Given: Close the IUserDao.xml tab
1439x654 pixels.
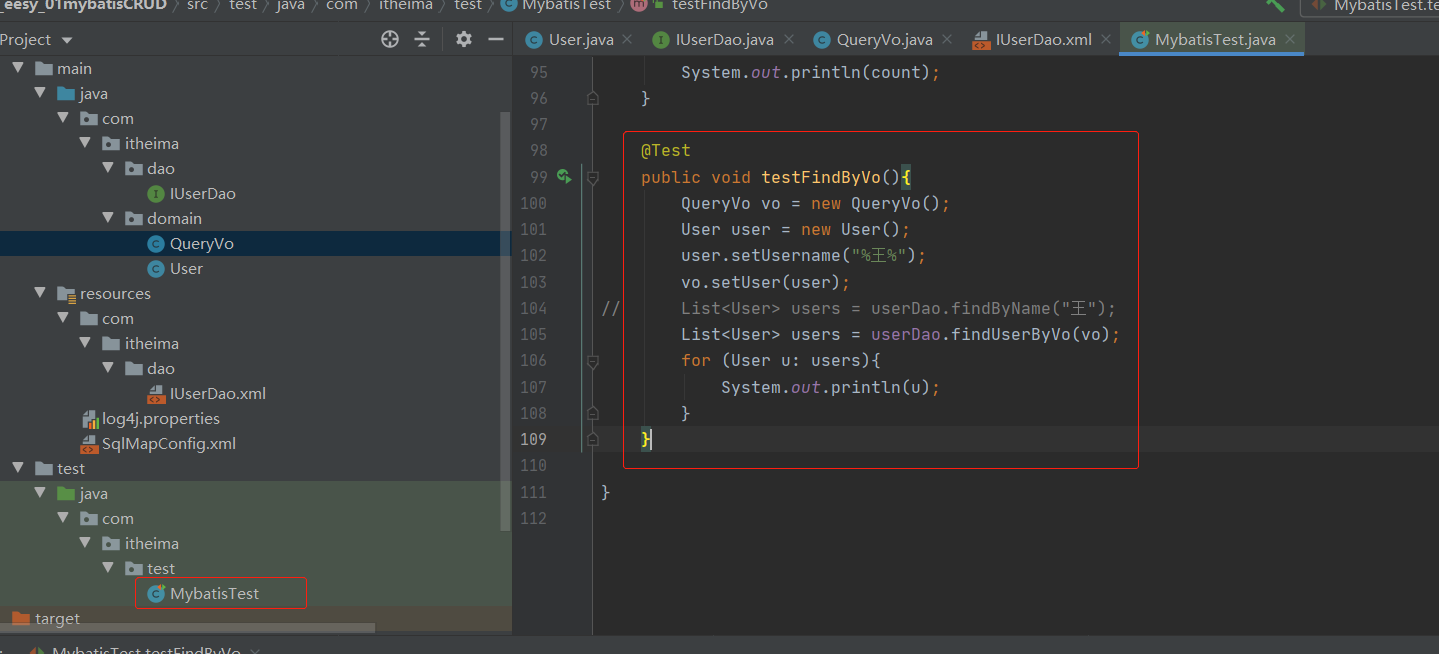Looking at the screenshot, I should 1106,39.
